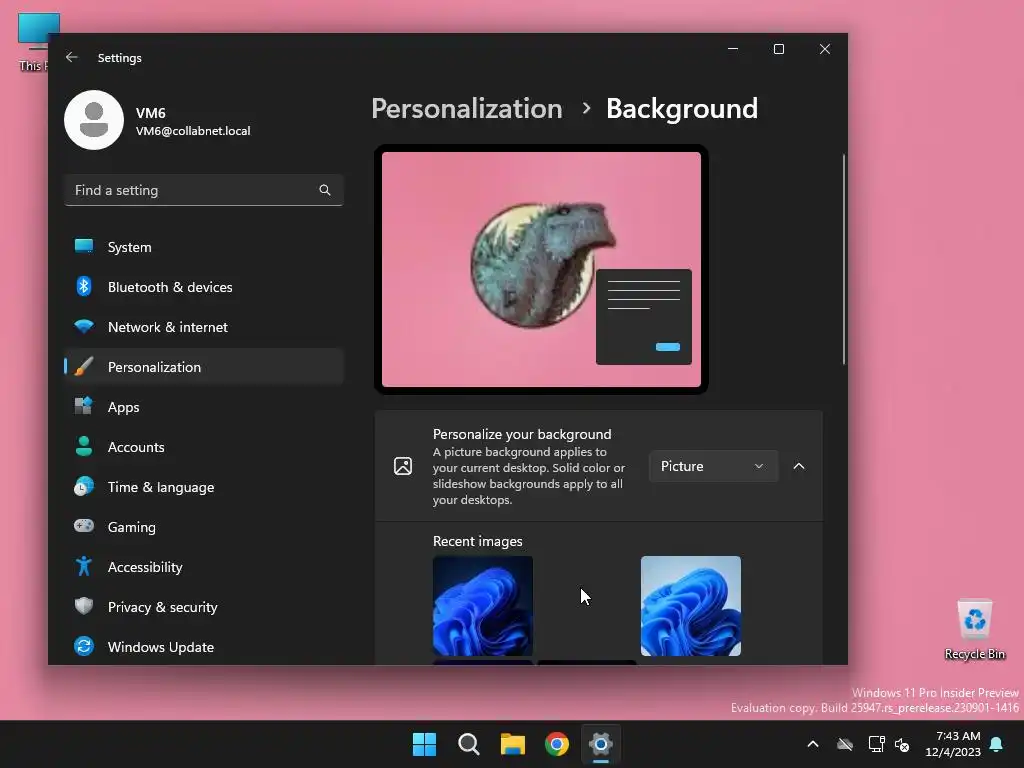Image resolution: width=1024 pixels, height=768 pixels.
Task: Open the Windows Start menu
Action: (x=424, y=744)
